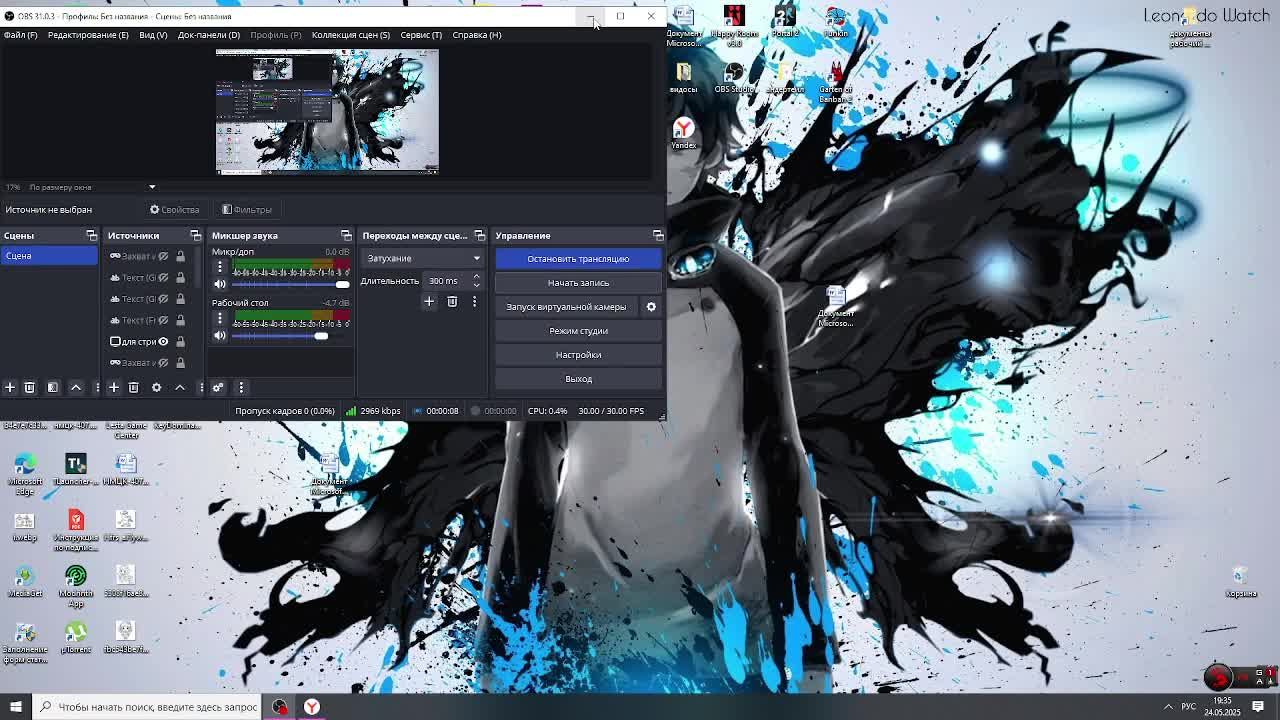Mute the Рабочий стол audio channel

pos(220,336)
